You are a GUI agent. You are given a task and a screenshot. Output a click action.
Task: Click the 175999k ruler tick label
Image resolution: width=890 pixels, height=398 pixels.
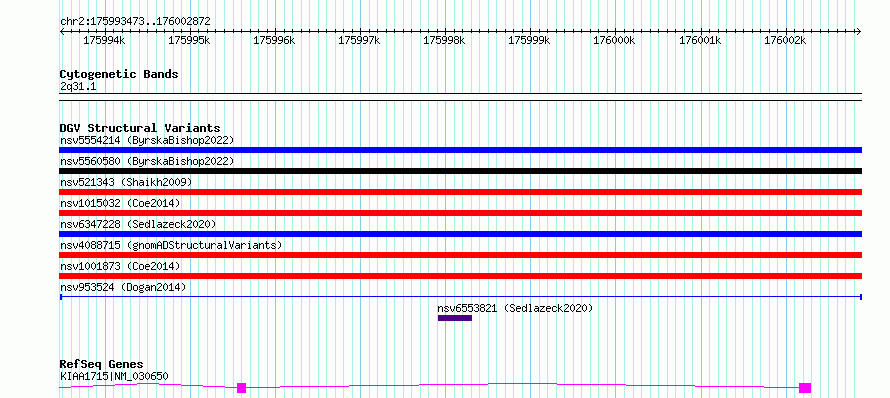pyautogui.click(x=529, y=41)
